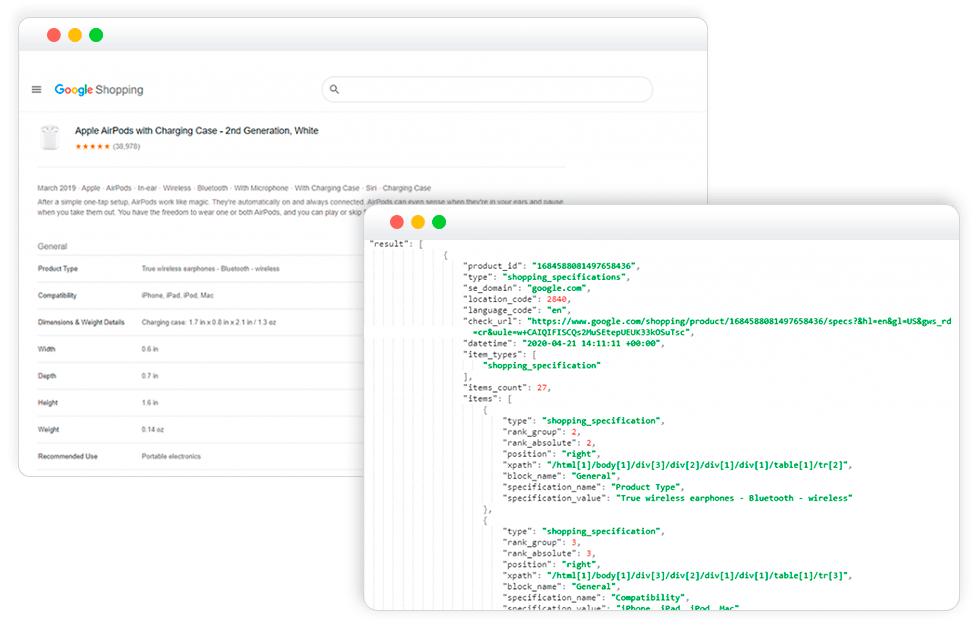The height and width of the screenshot is (625, 975).
Task: Click the product_id value in JSON
Action: pos(585,266)
